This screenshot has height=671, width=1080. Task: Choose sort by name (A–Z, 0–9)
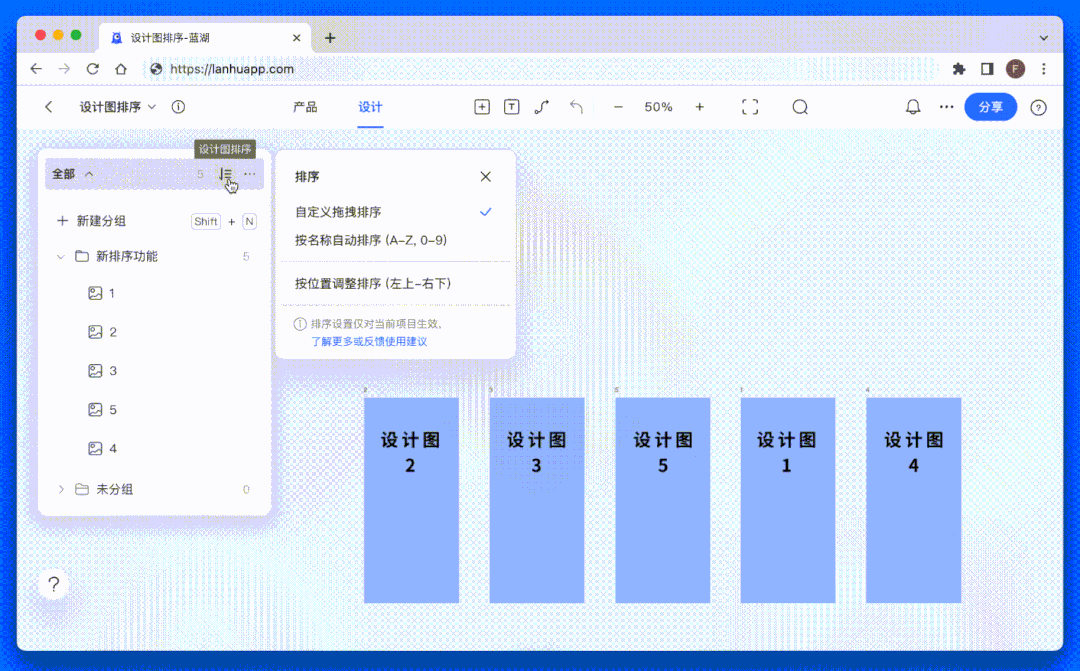tap(370, 240)
